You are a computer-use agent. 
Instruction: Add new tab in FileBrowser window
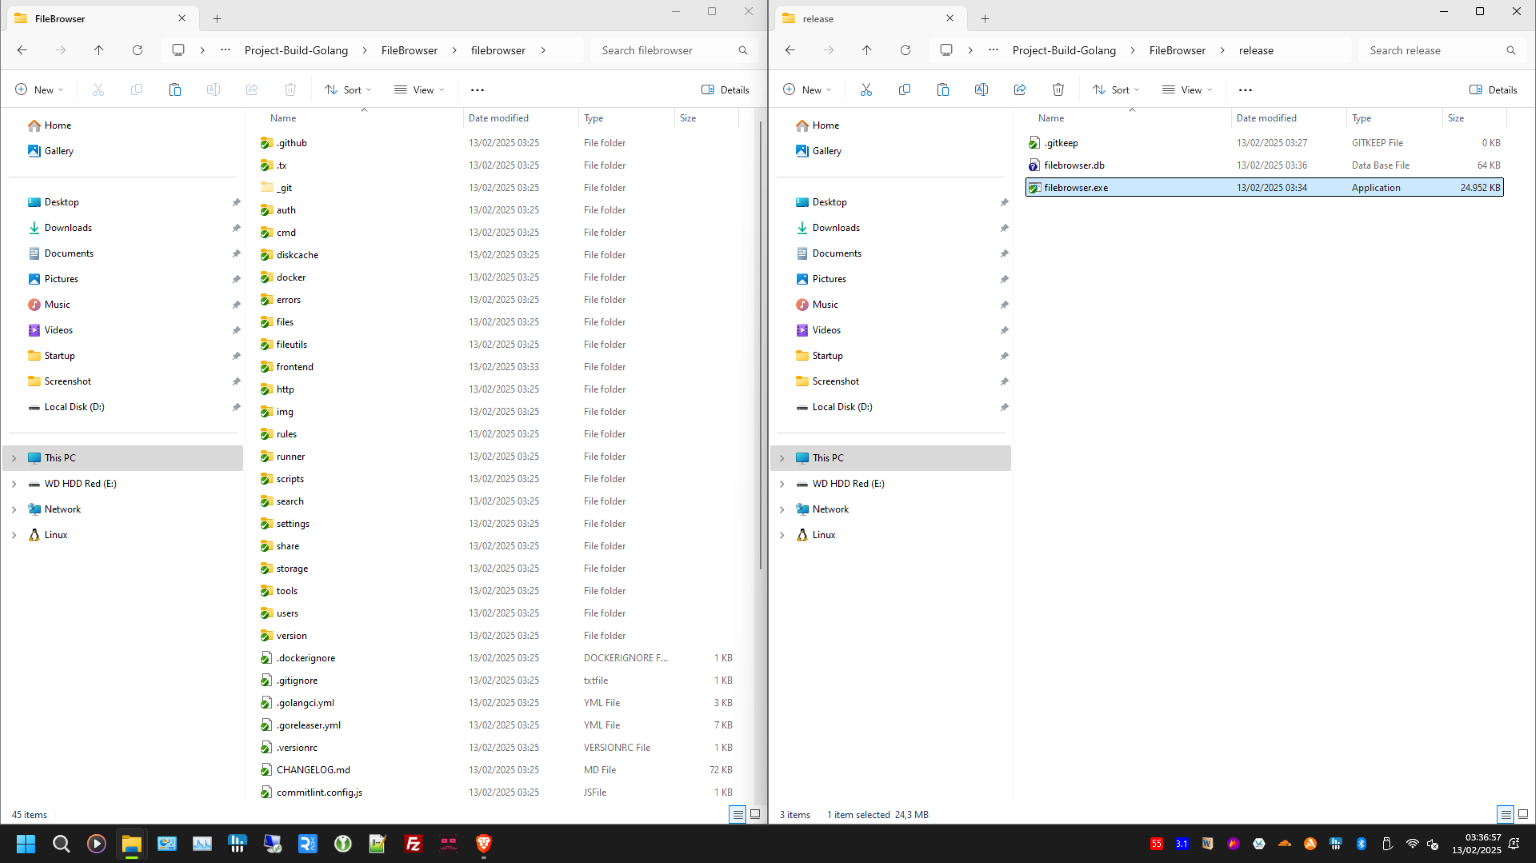pyautogui.click(x=217, y=18)
